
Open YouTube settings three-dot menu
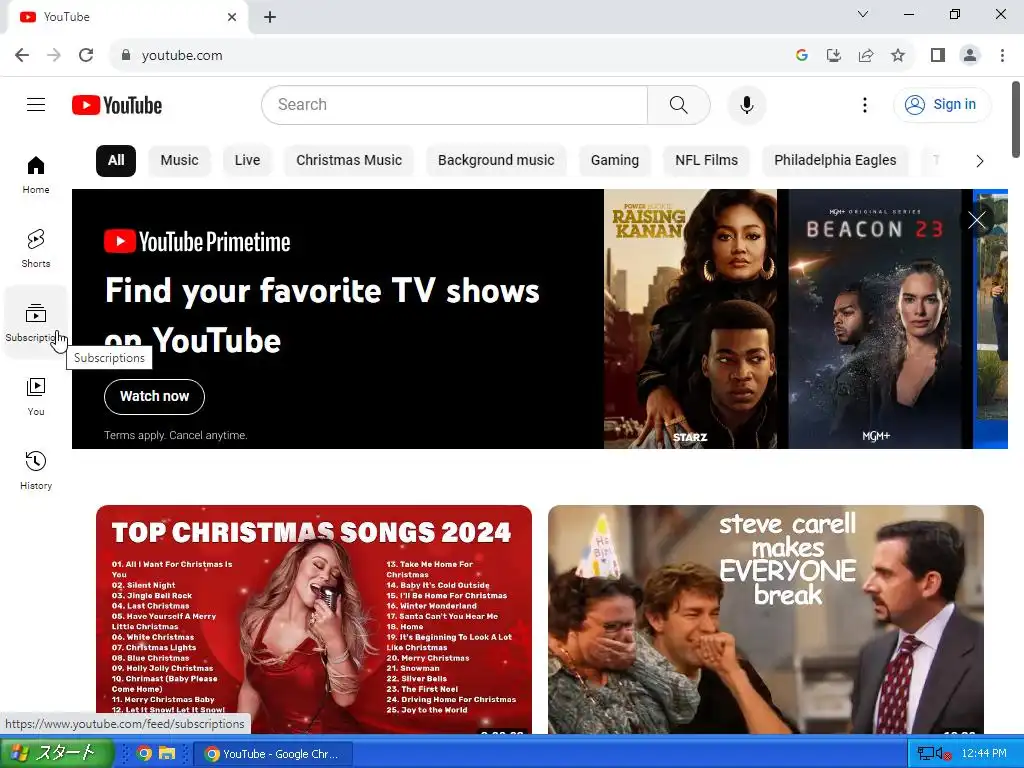coord(865,105)
